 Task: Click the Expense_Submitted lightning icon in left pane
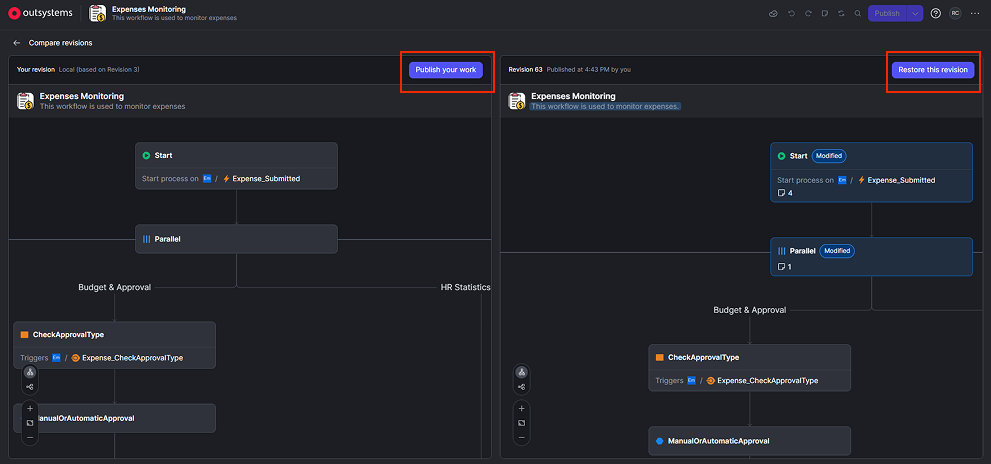[x=226, y=179]
